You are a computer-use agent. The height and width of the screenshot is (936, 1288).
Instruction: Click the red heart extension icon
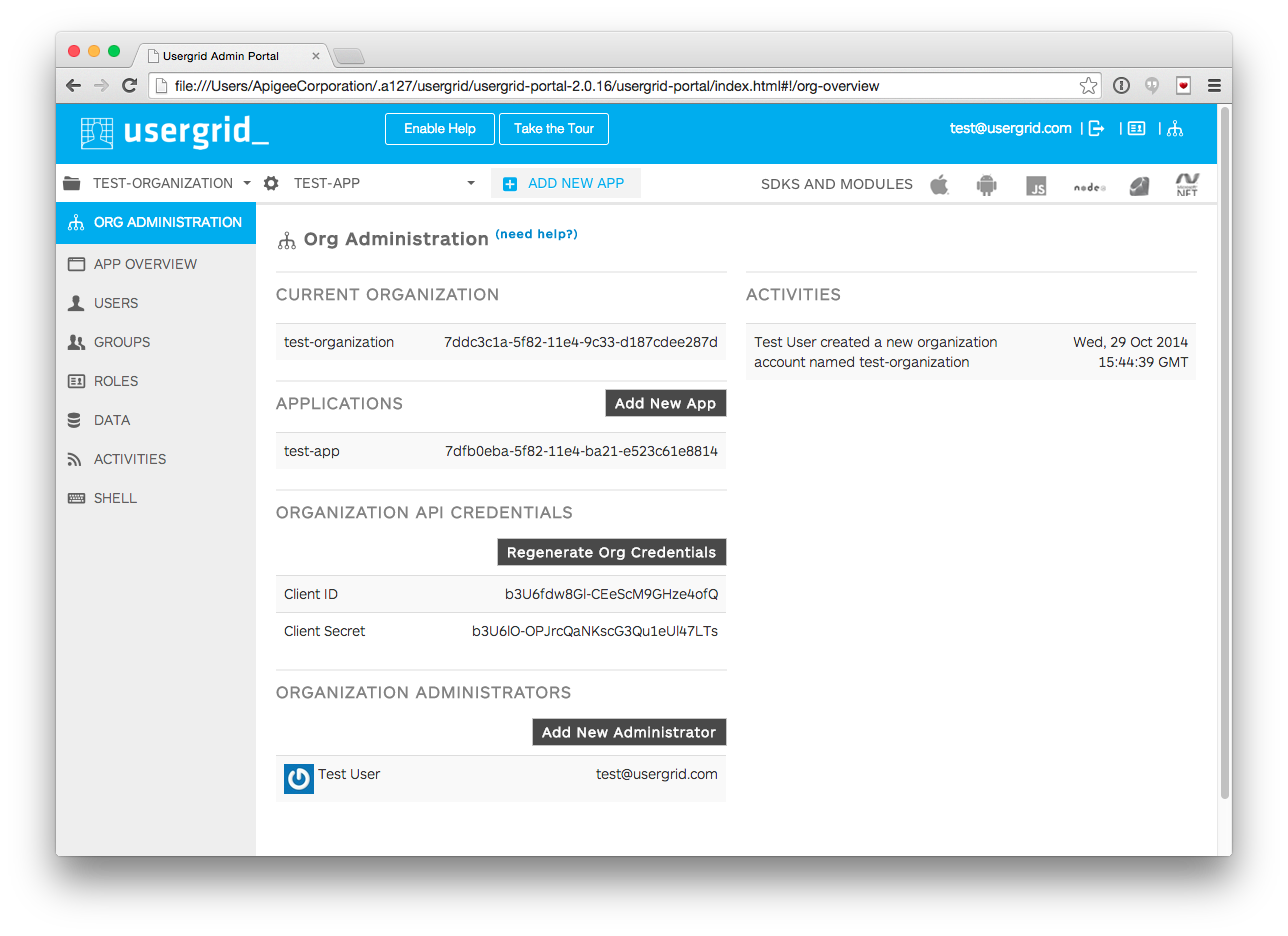(1183, 86)
